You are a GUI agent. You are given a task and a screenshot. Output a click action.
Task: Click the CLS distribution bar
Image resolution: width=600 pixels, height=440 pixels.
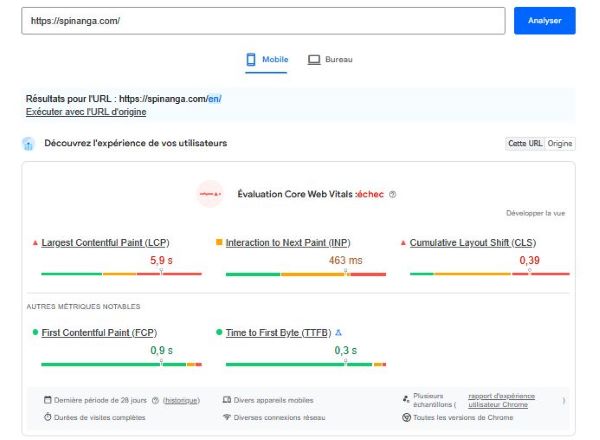tap(490, 274)
